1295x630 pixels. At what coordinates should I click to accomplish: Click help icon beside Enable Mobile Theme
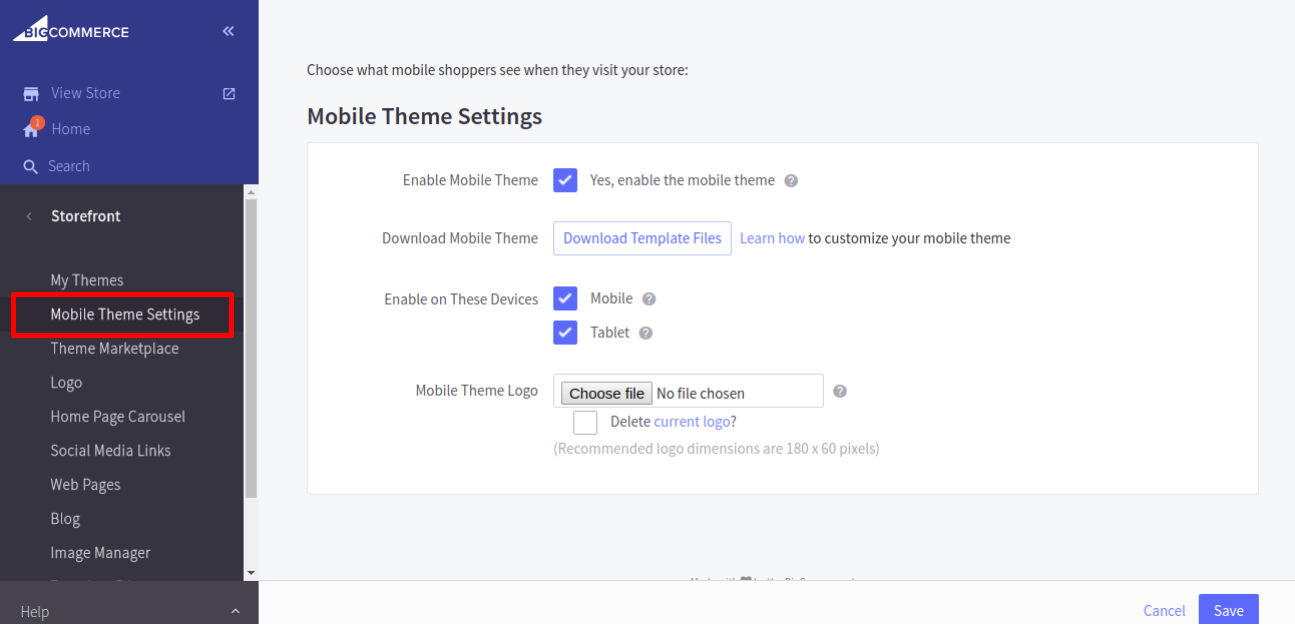pyautogui.click(x=791, y=181)
